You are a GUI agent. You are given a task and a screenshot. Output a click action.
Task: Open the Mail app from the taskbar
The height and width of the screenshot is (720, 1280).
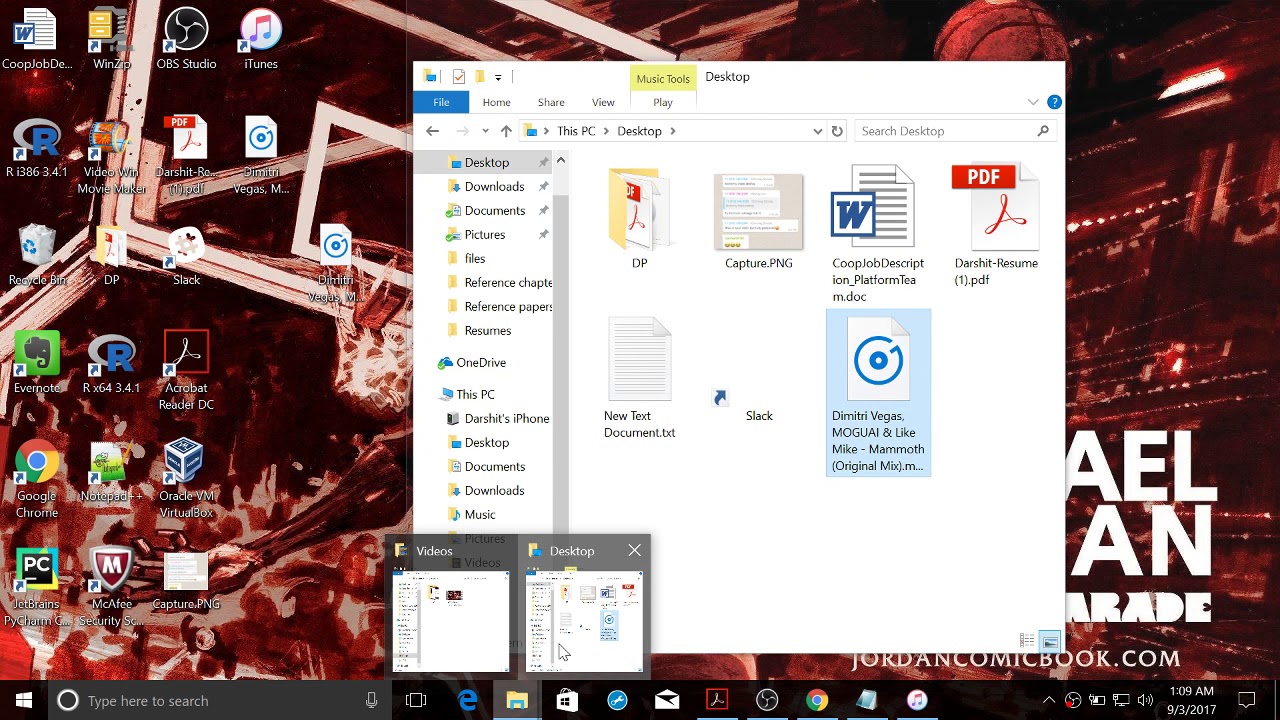[667, 701]
